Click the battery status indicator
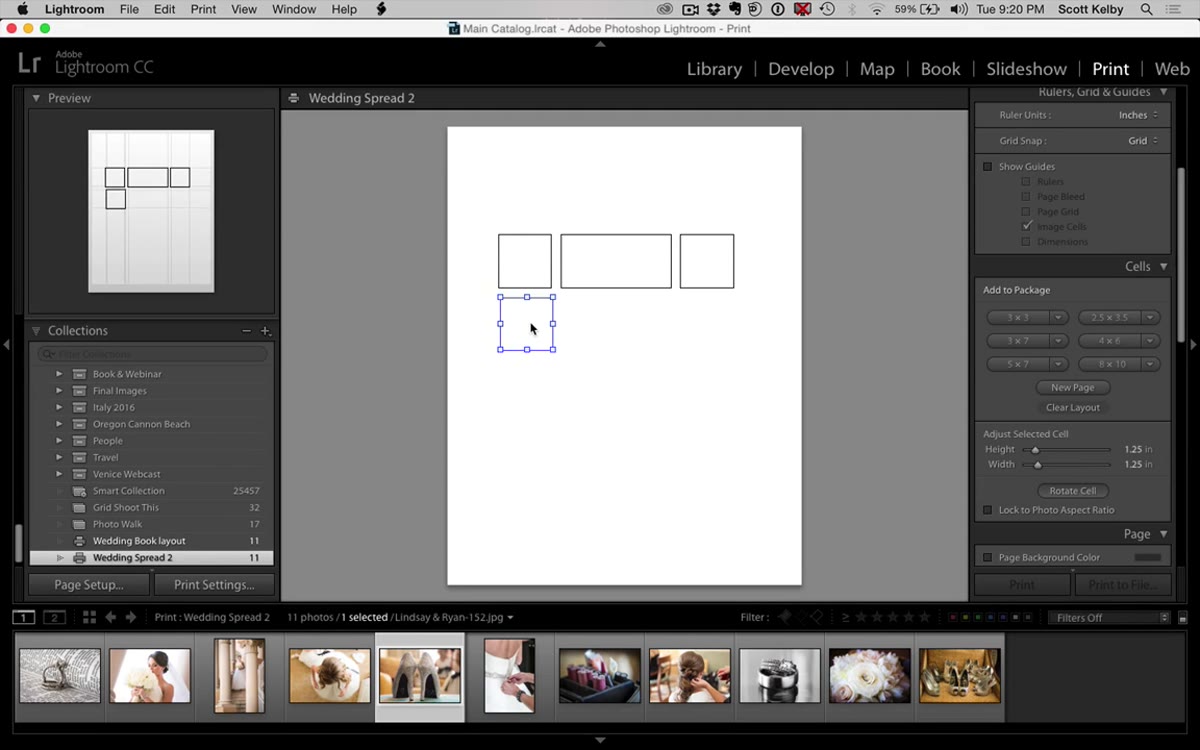The image size is (1200, 750). pos(917,9)
